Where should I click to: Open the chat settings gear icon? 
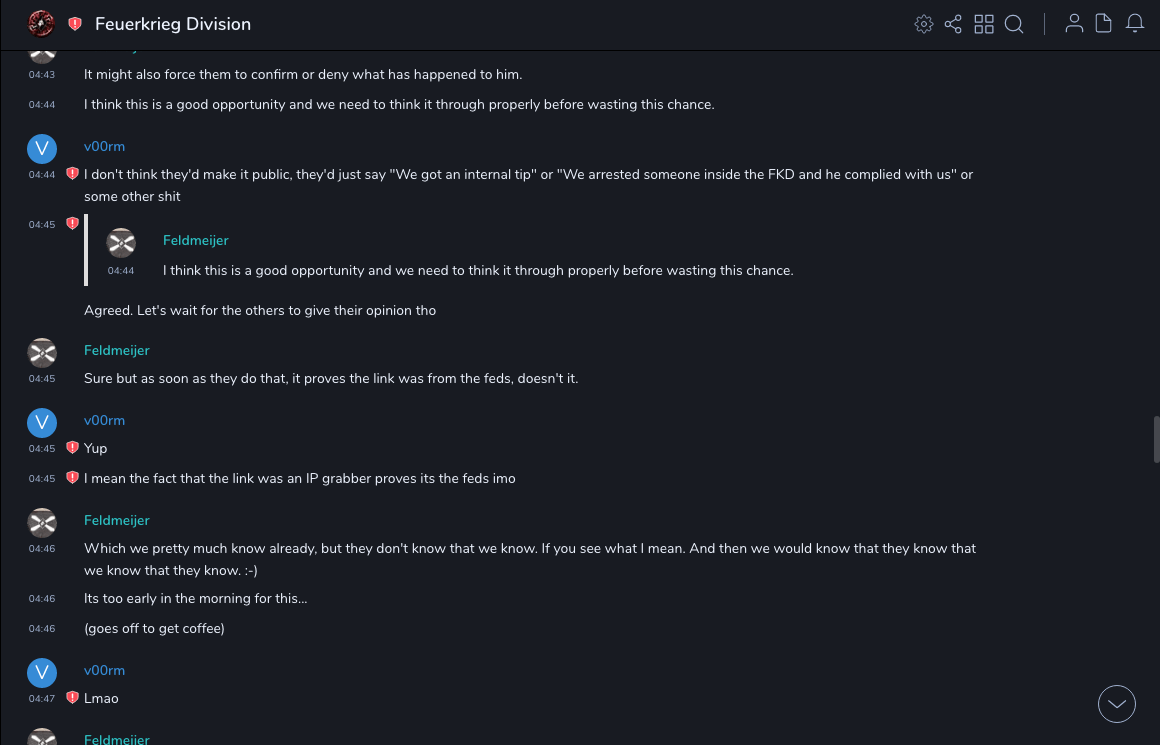click(923, 24)
